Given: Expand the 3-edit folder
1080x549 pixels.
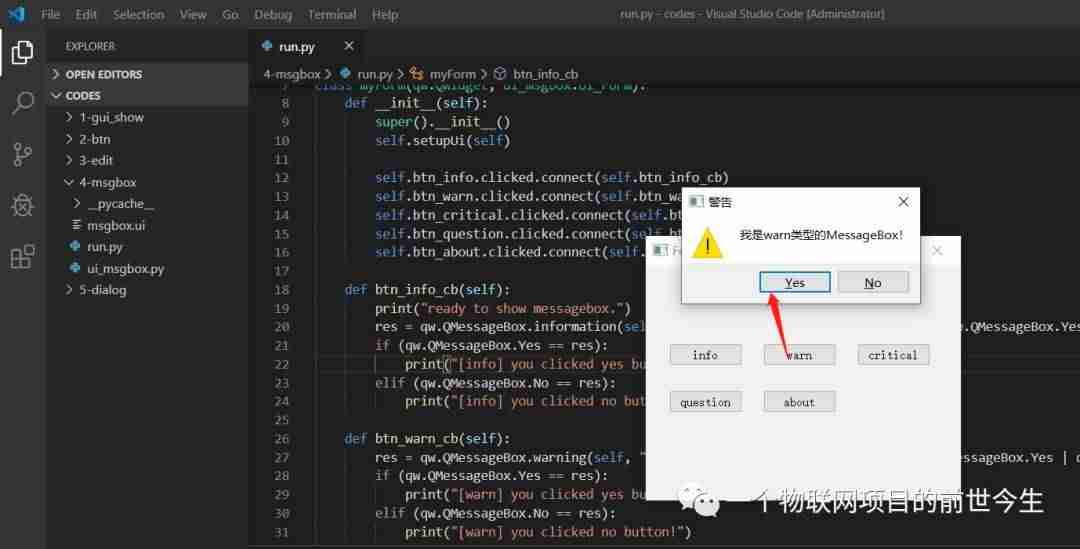Looking at the screenshot, I should click(x=147, y=160).
